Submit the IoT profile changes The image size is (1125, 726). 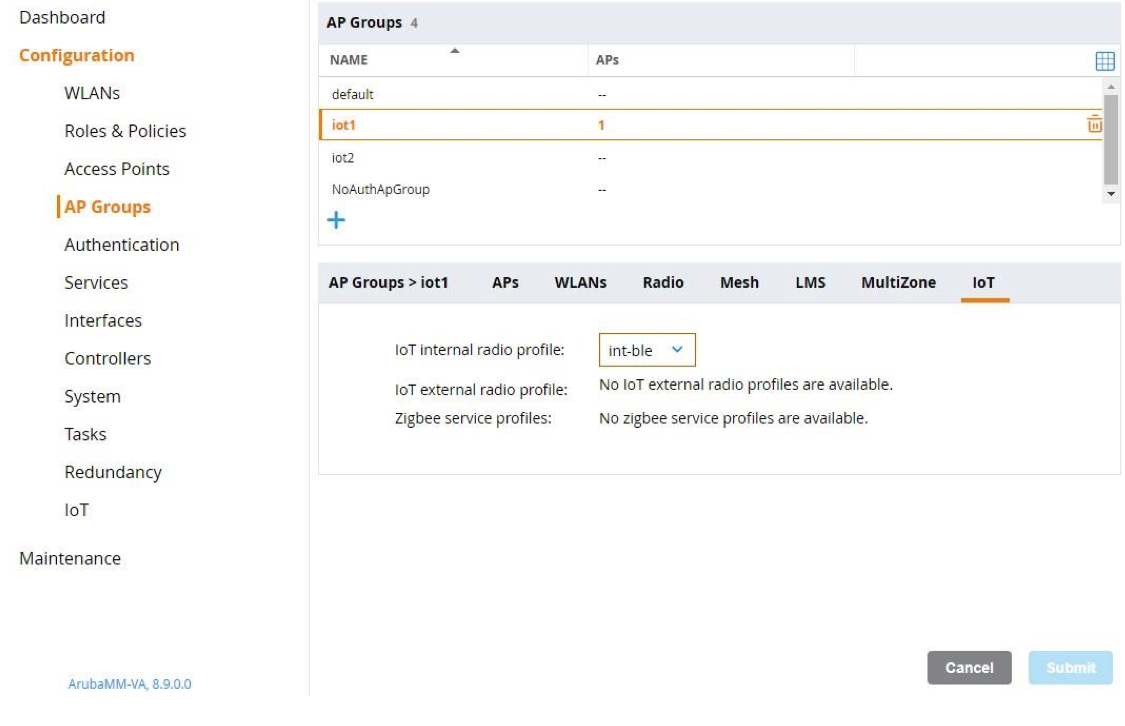click(1070, 668)
